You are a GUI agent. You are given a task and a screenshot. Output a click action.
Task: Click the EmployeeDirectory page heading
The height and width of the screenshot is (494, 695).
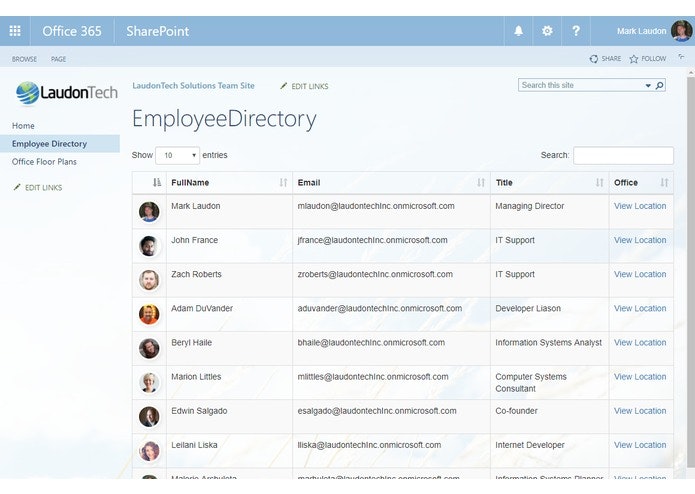(x=224, y=119)
